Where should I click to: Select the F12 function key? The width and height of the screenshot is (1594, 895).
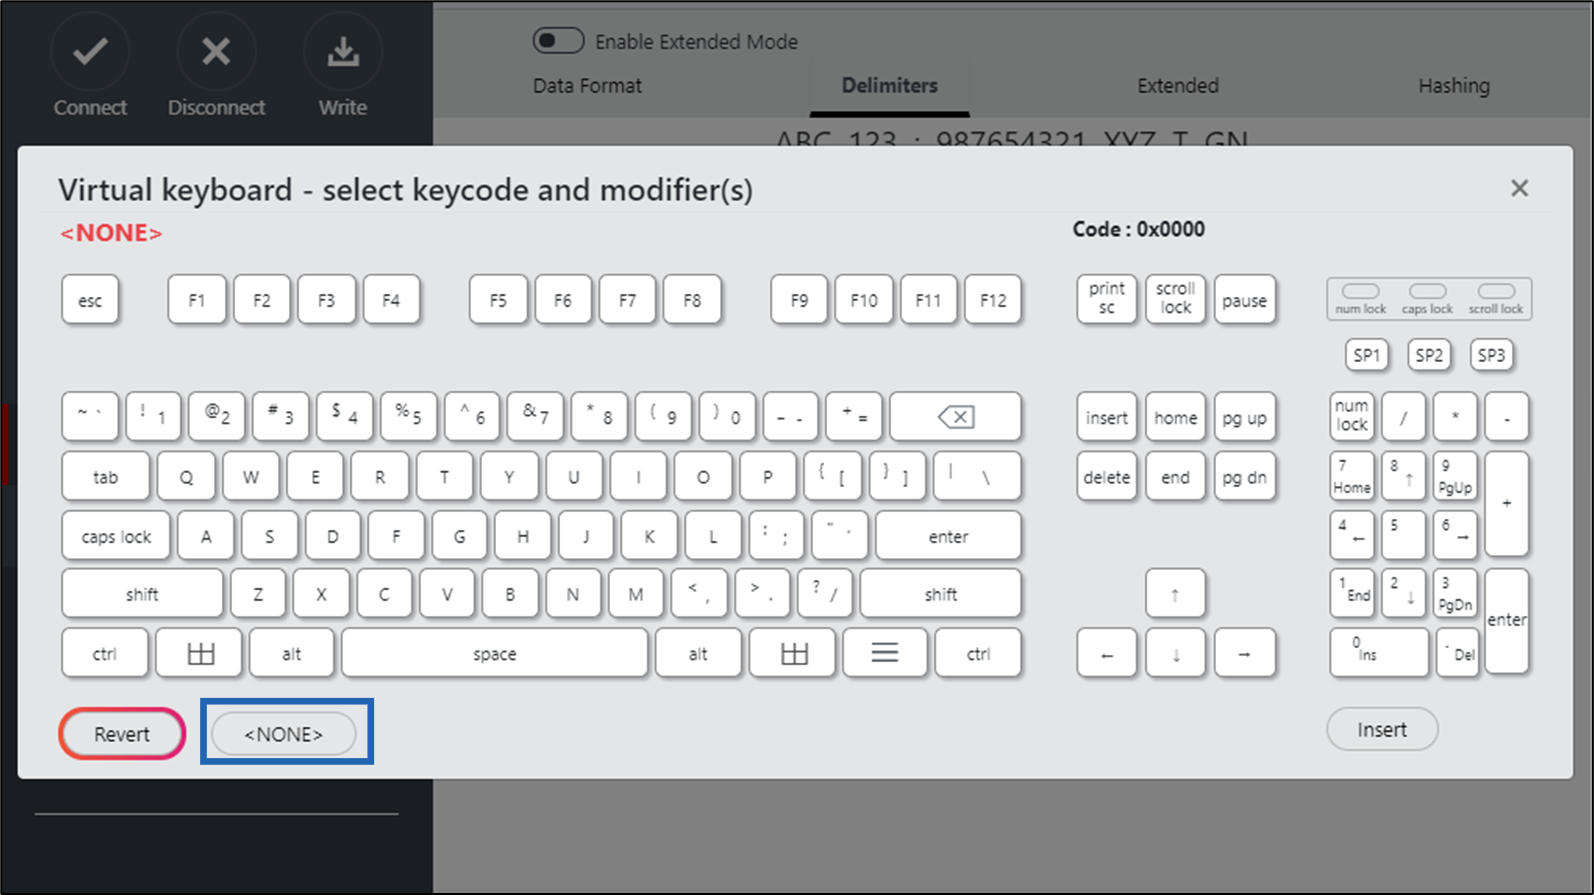tap(993, 300)
